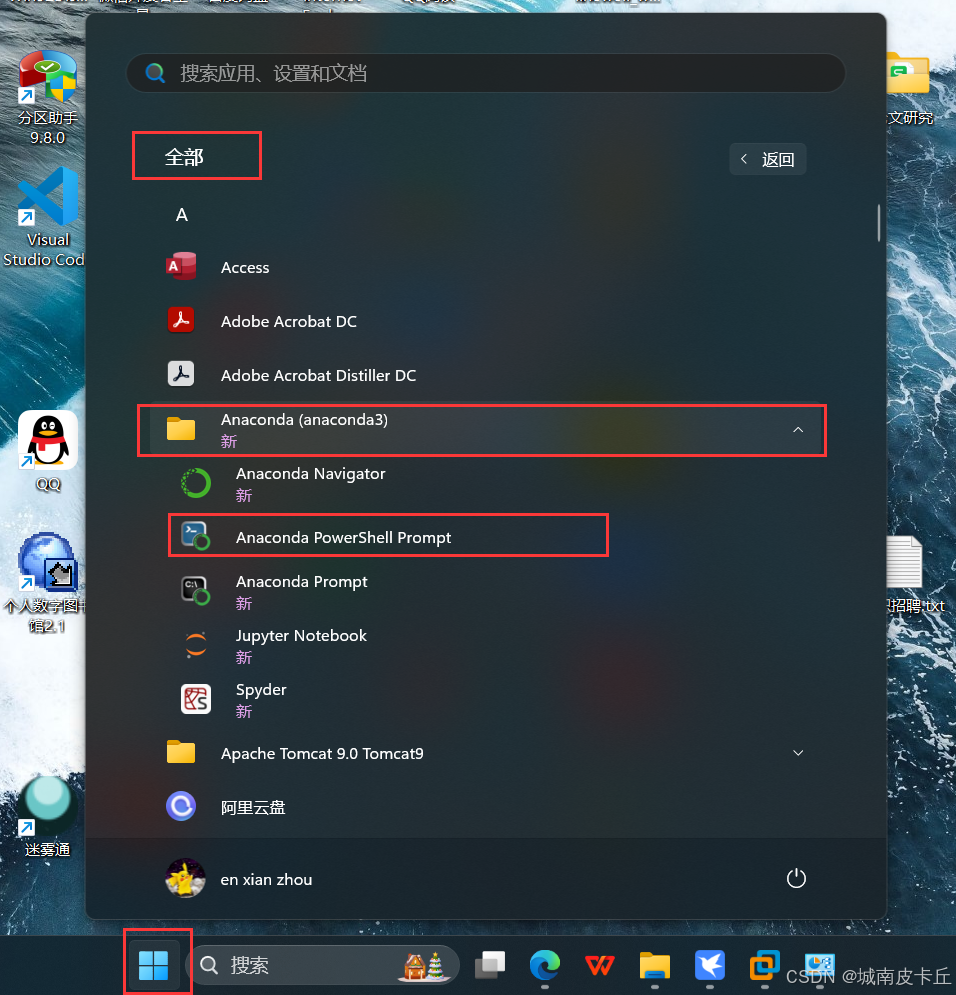Open Task View on the taskbar
This screenshot has width=956, height=995.
490,965
